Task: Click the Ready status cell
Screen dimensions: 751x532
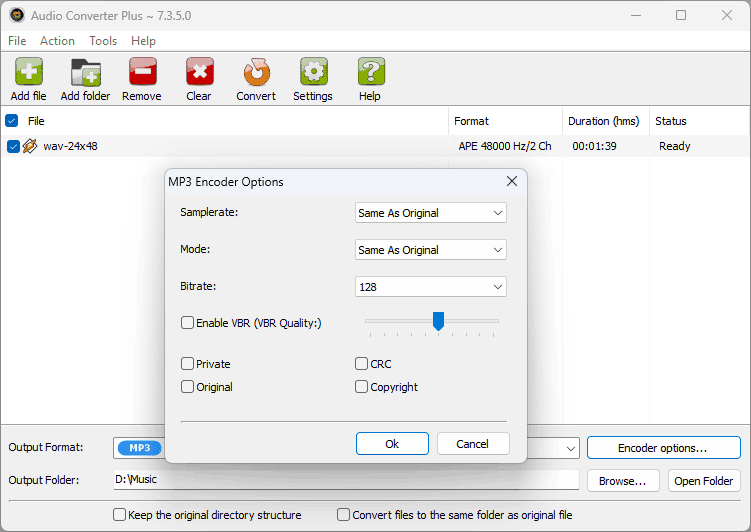Action: pos(674,146)
